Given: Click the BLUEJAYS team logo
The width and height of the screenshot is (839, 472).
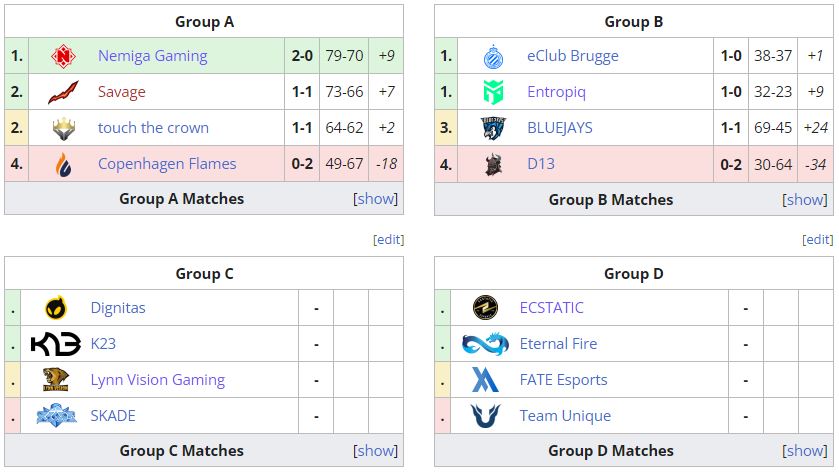Looking at the screenshot, I should tap(493, 128).
